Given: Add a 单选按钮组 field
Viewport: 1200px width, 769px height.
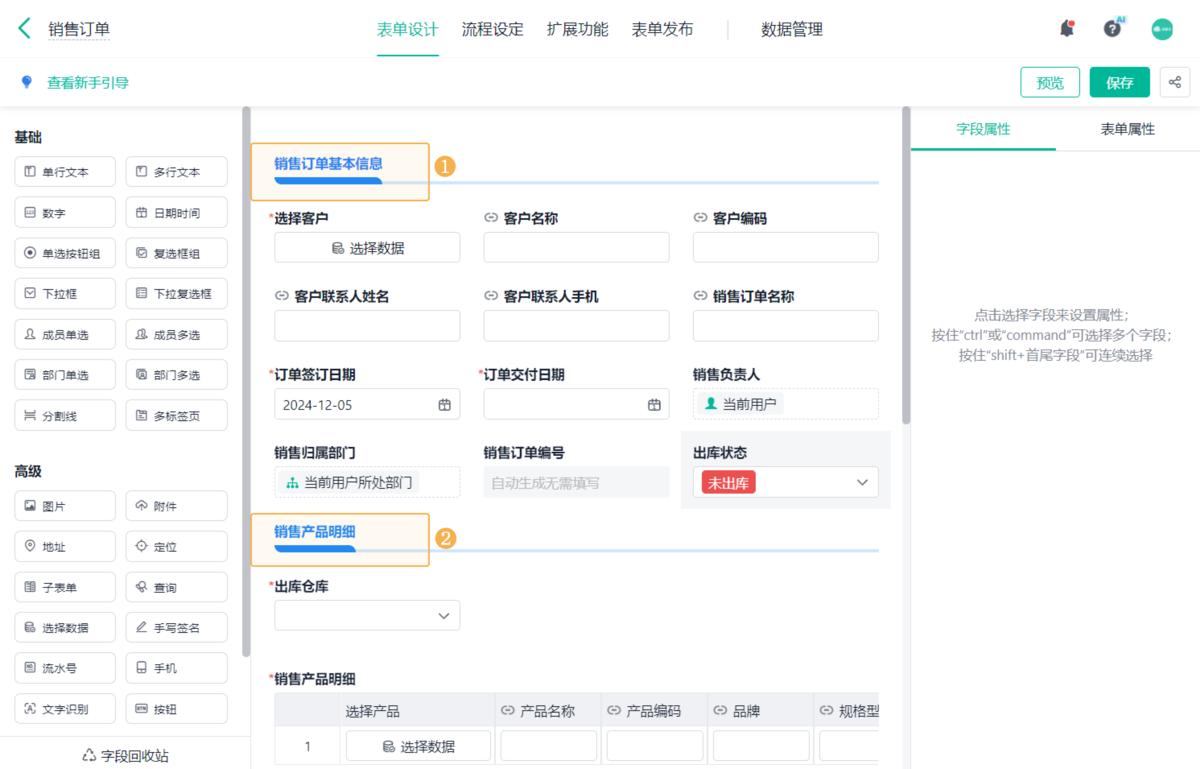Looking at the screenshot, I should [x=65, y=253].
